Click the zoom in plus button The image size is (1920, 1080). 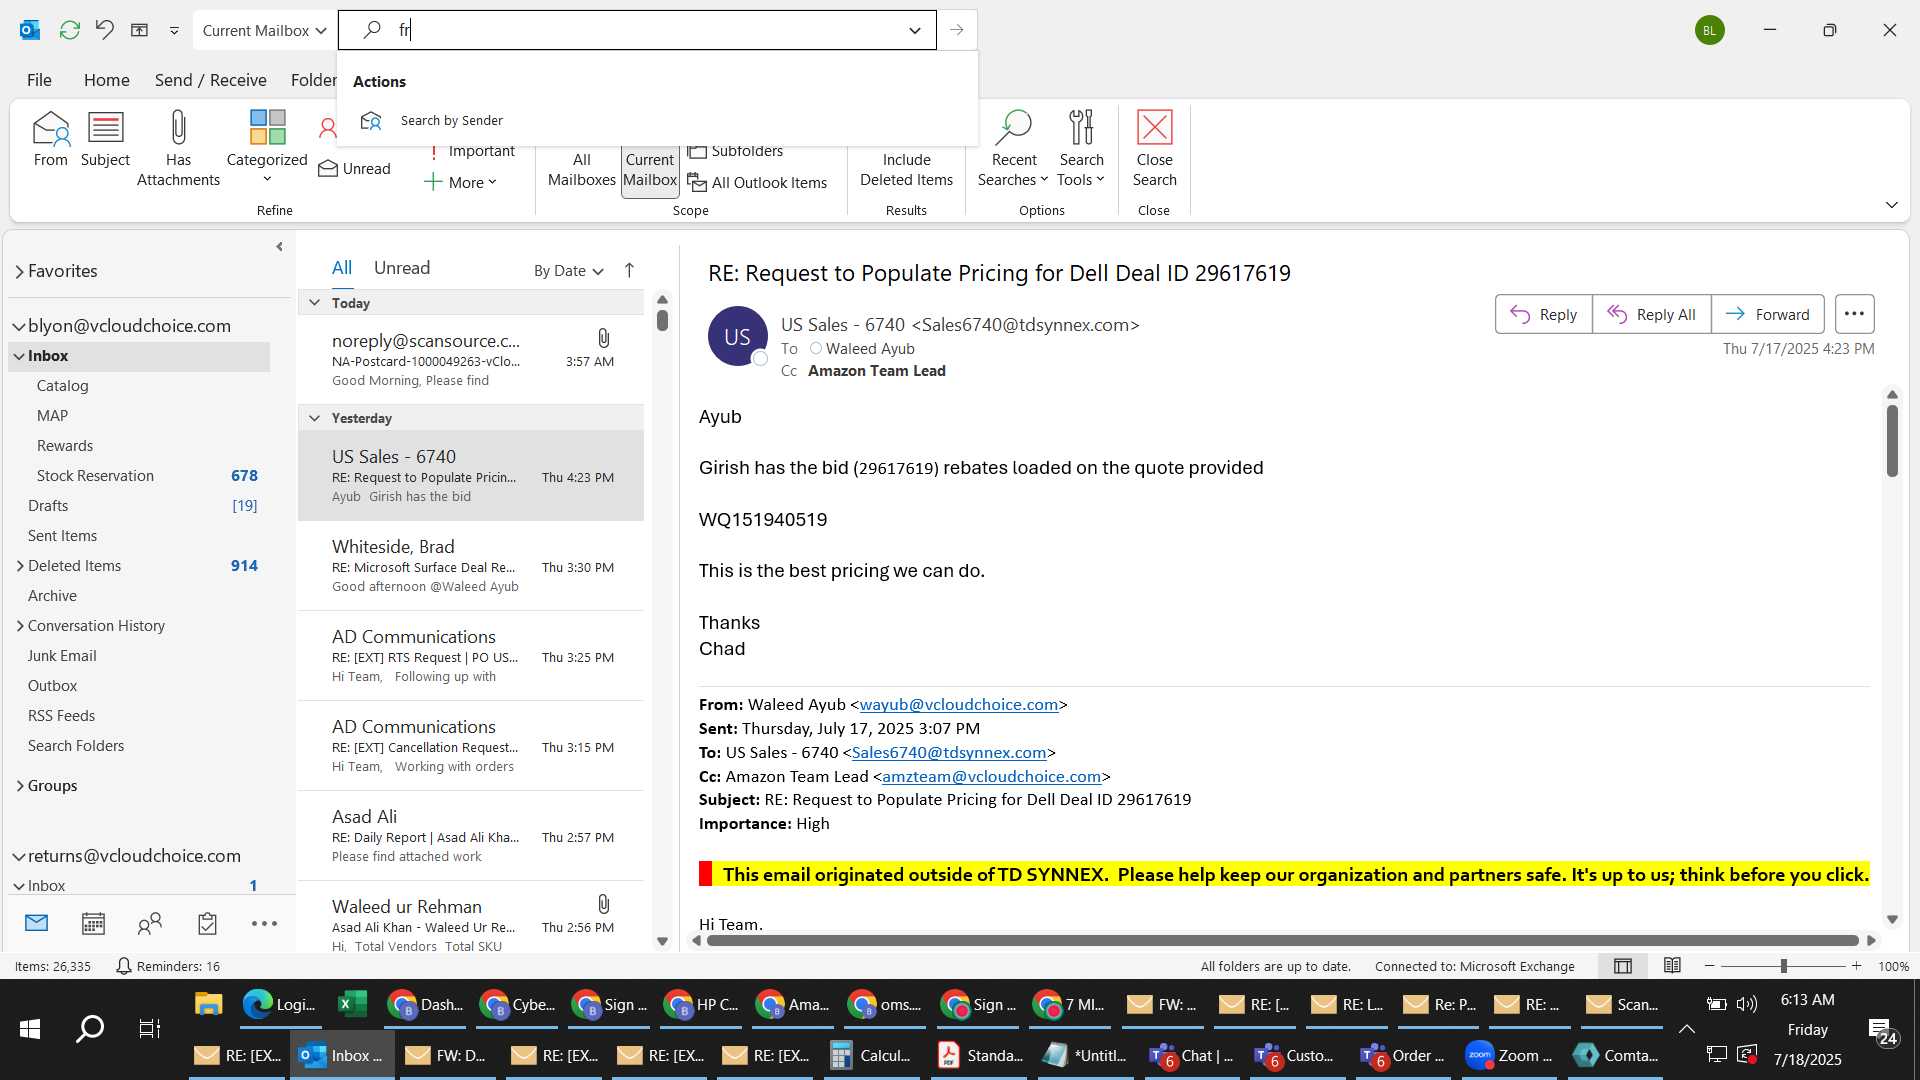(1856, 966)
